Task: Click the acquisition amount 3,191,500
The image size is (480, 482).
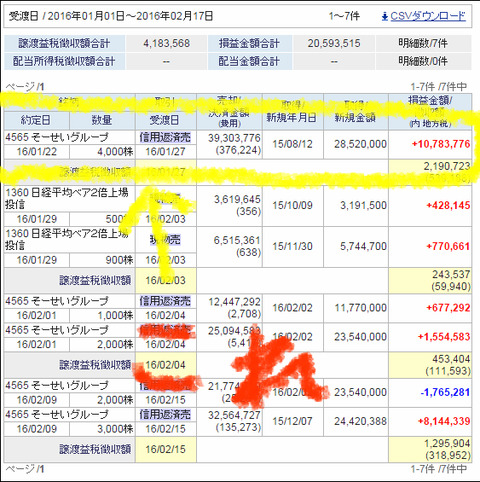Action: click(363, 205)
